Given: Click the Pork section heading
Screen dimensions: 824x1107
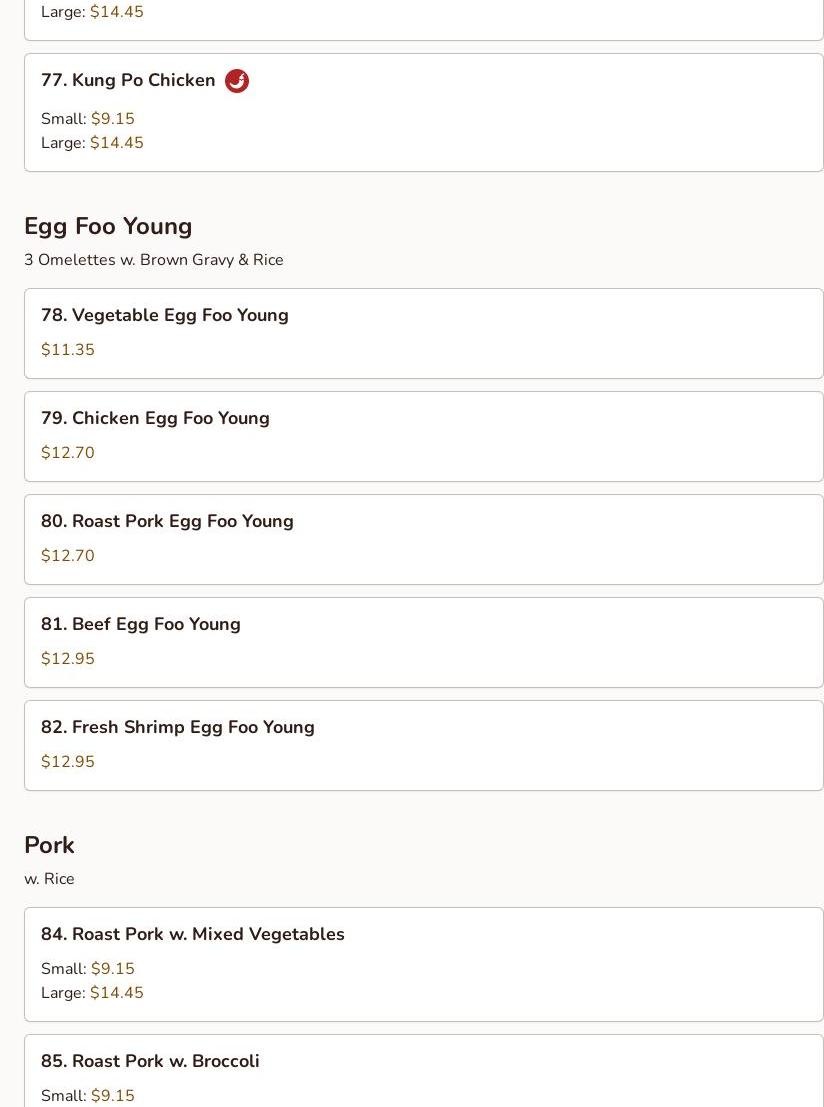Looking at the screenshot, I should tap(49, 846).
